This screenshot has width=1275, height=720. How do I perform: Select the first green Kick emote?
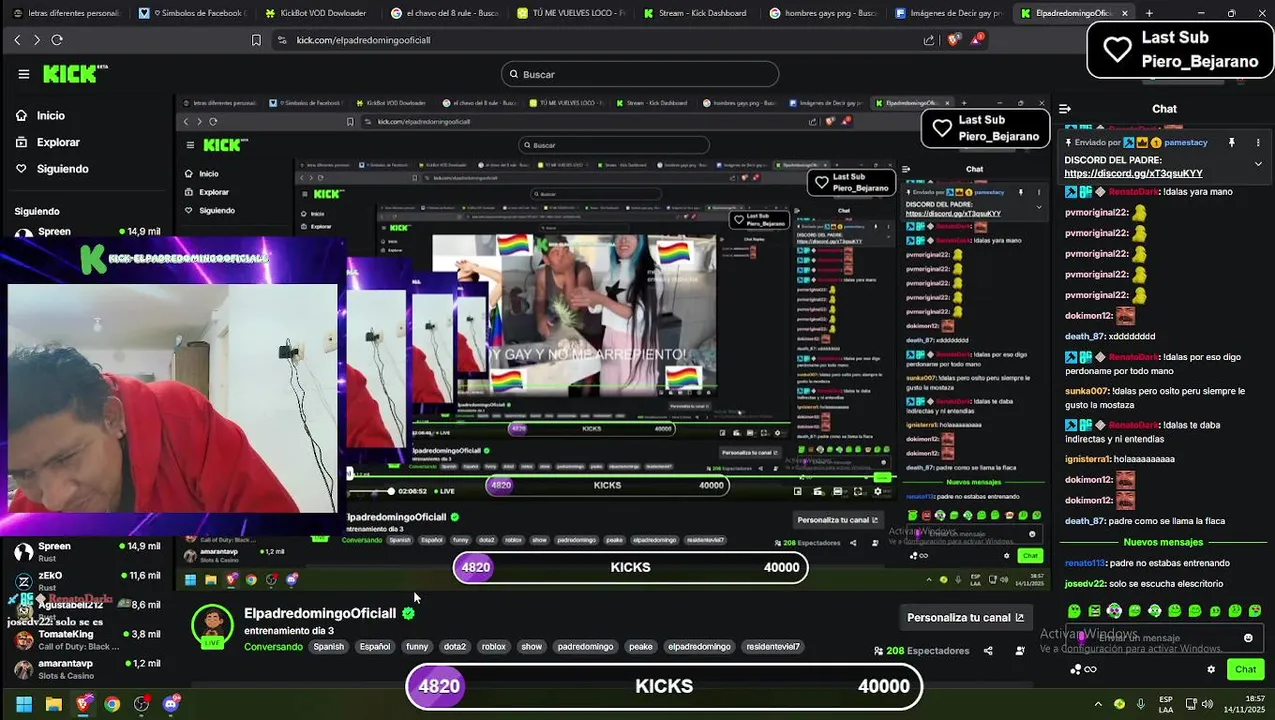click(1074, 611)
